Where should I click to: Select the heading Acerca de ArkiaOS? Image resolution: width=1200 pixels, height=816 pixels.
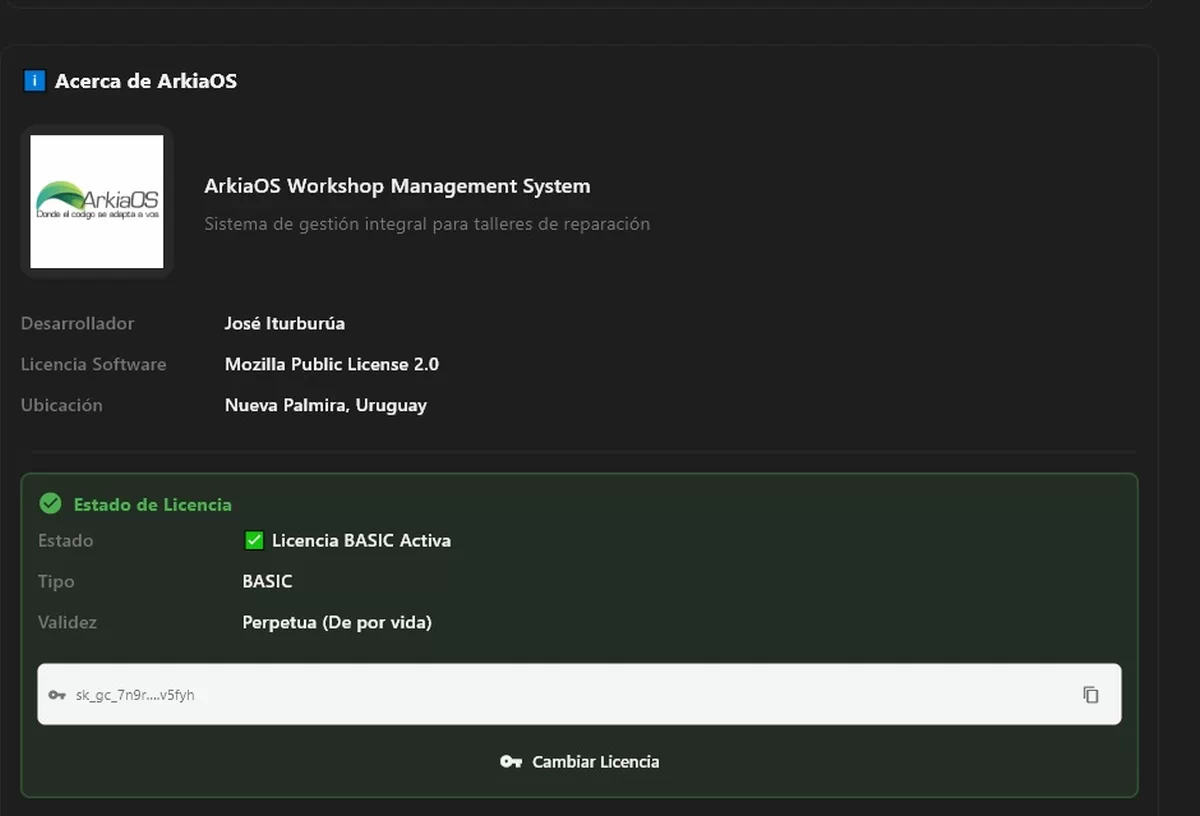[x=146, y=81]
